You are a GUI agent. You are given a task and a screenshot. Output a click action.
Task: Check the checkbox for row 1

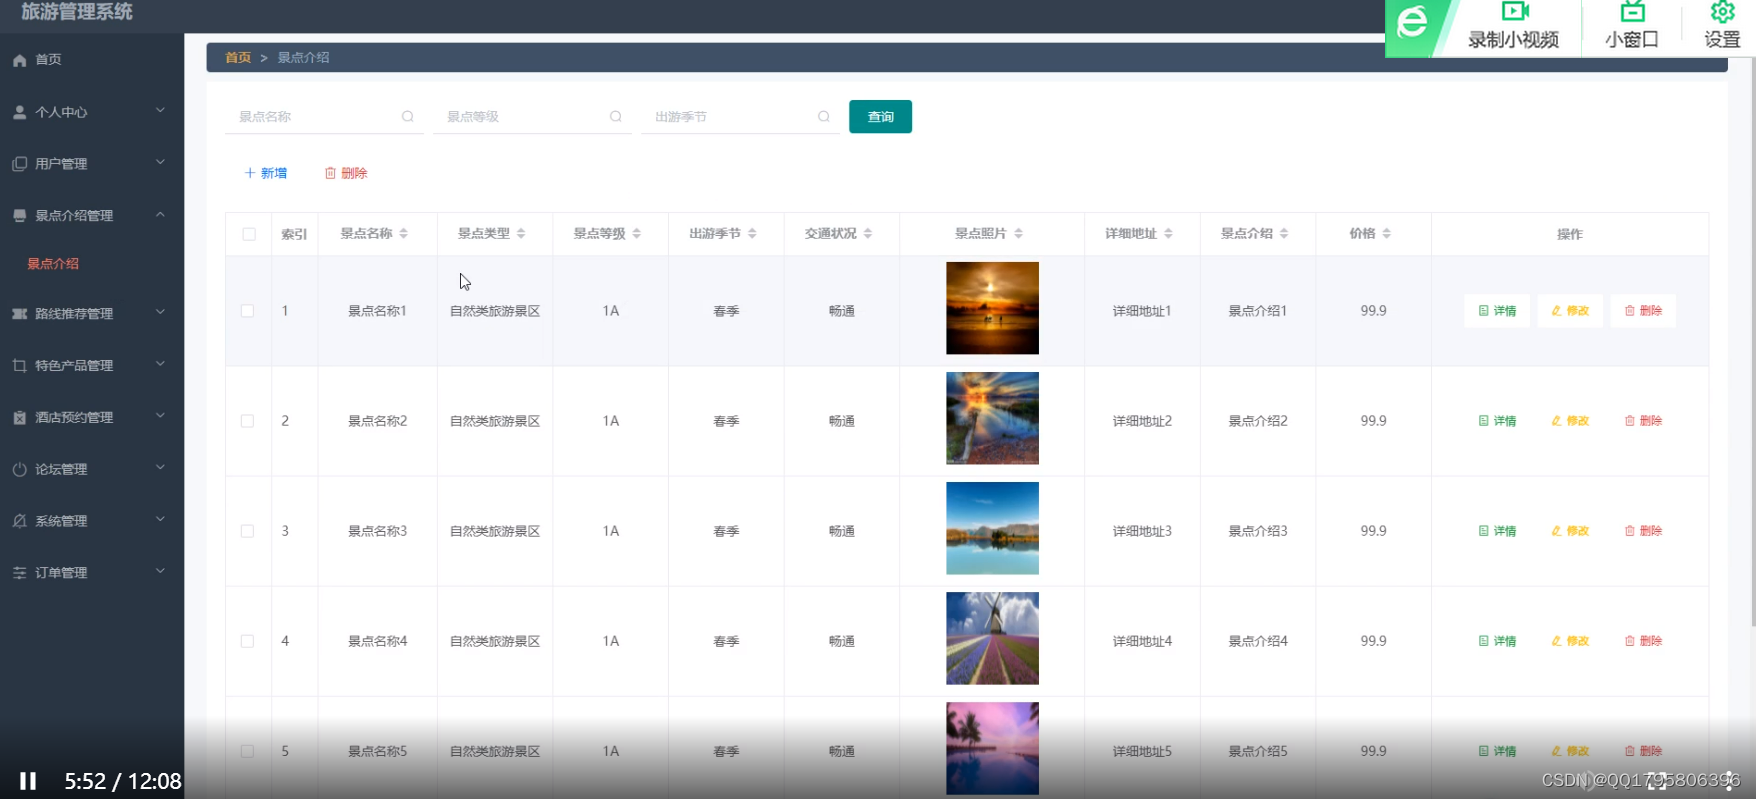[x=247, y=311]
